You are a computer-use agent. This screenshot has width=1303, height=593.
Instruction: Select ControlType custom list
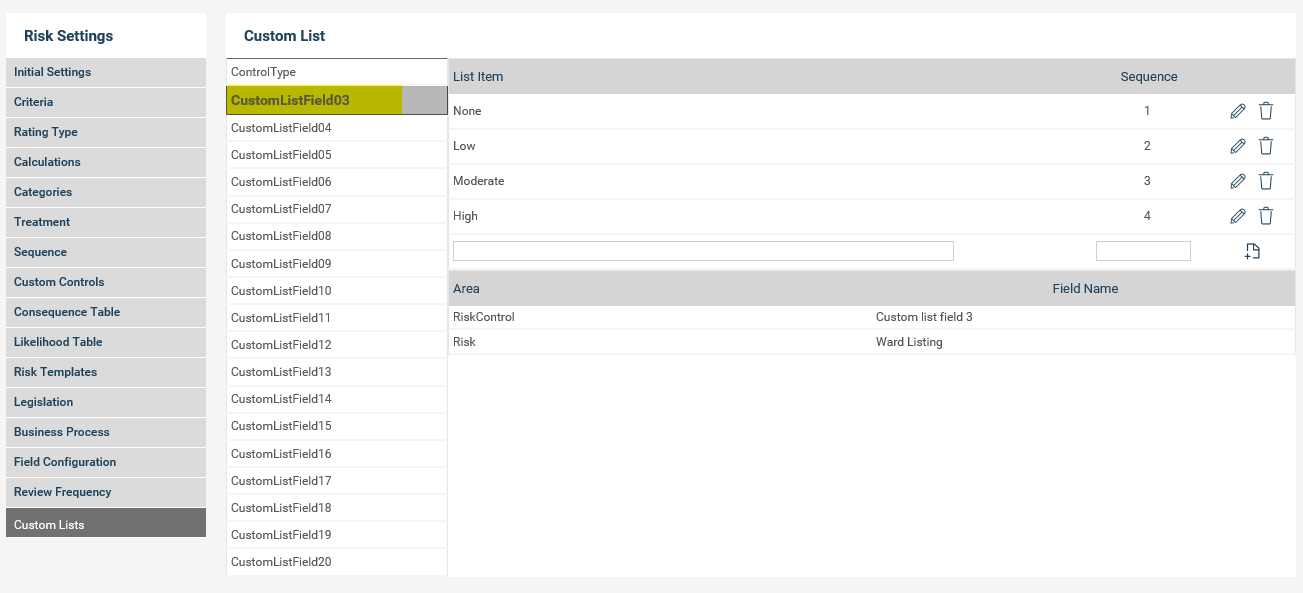click(336, 72)
